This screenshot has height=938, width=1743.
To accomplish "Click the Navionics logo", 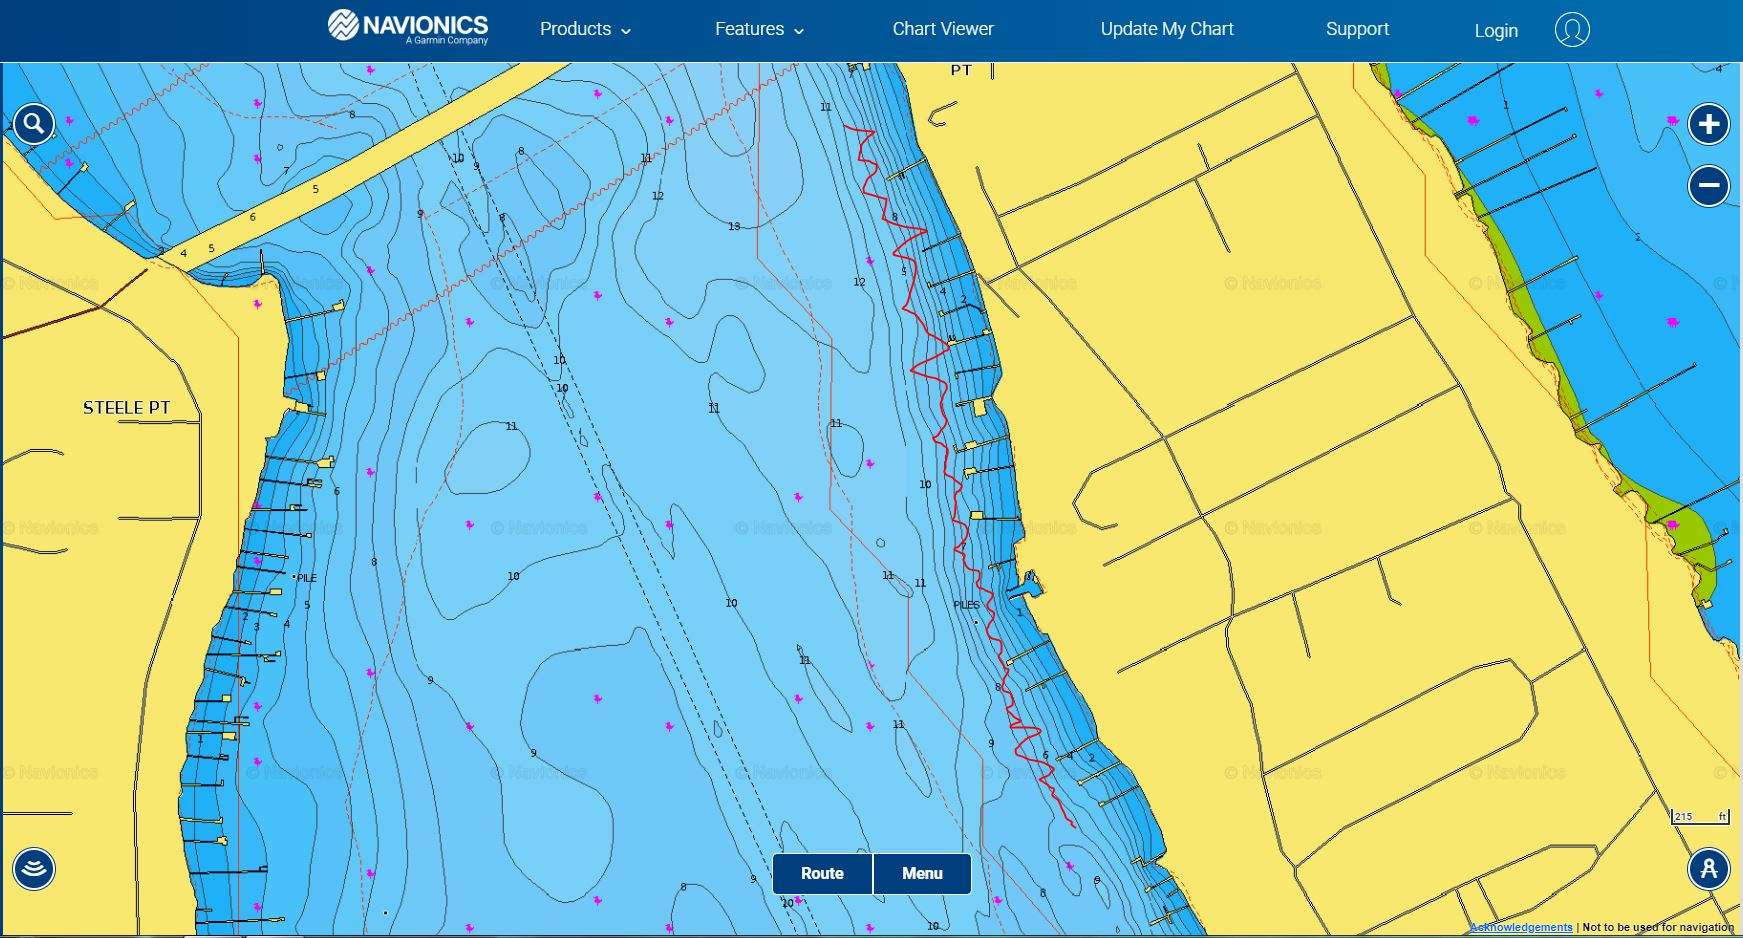I will [408, 27].
